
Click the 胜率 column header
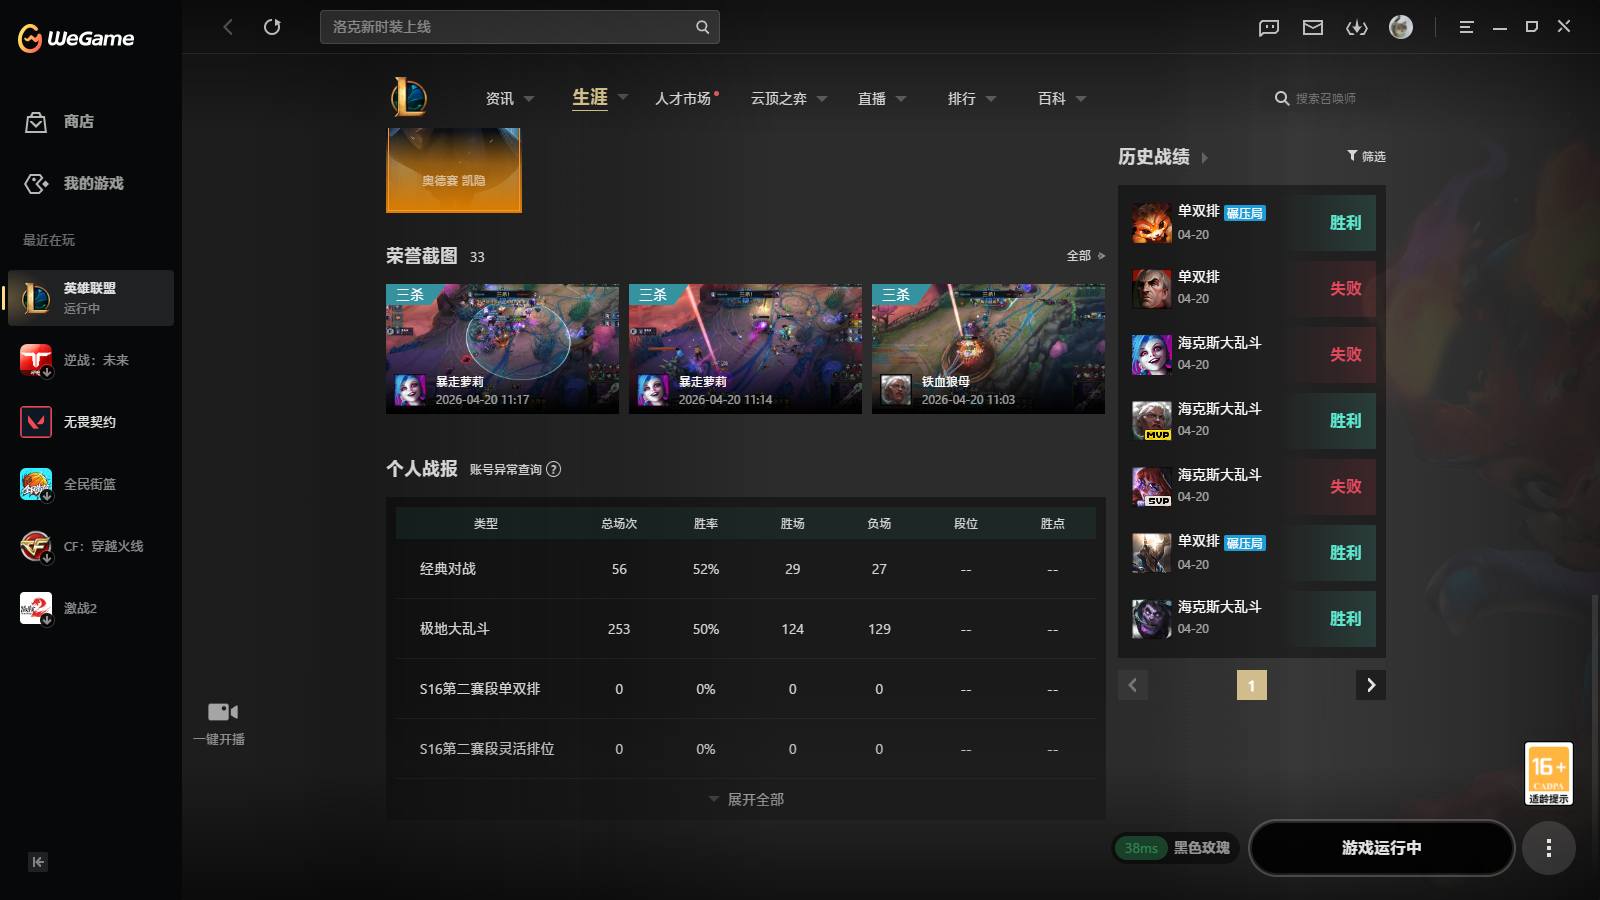(x=706, y=524)
